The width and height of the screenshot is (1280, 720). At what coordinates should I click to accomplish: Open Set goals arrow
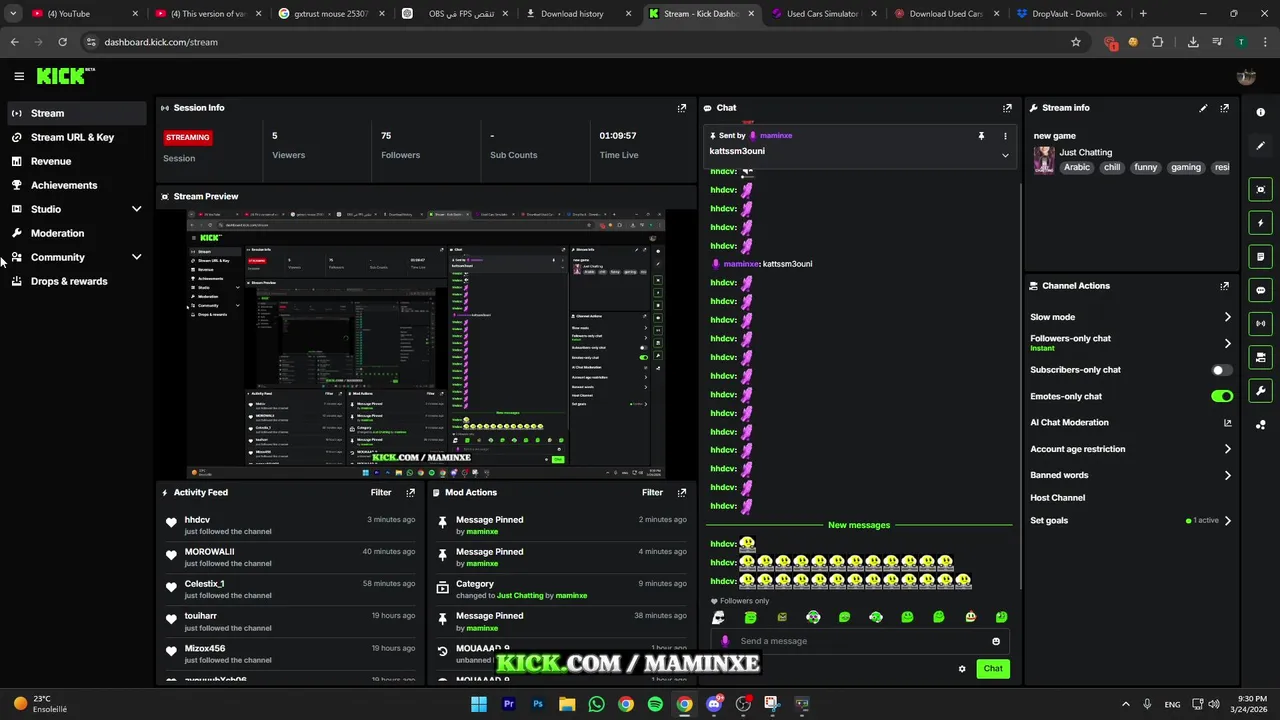tap(1227, 520)
